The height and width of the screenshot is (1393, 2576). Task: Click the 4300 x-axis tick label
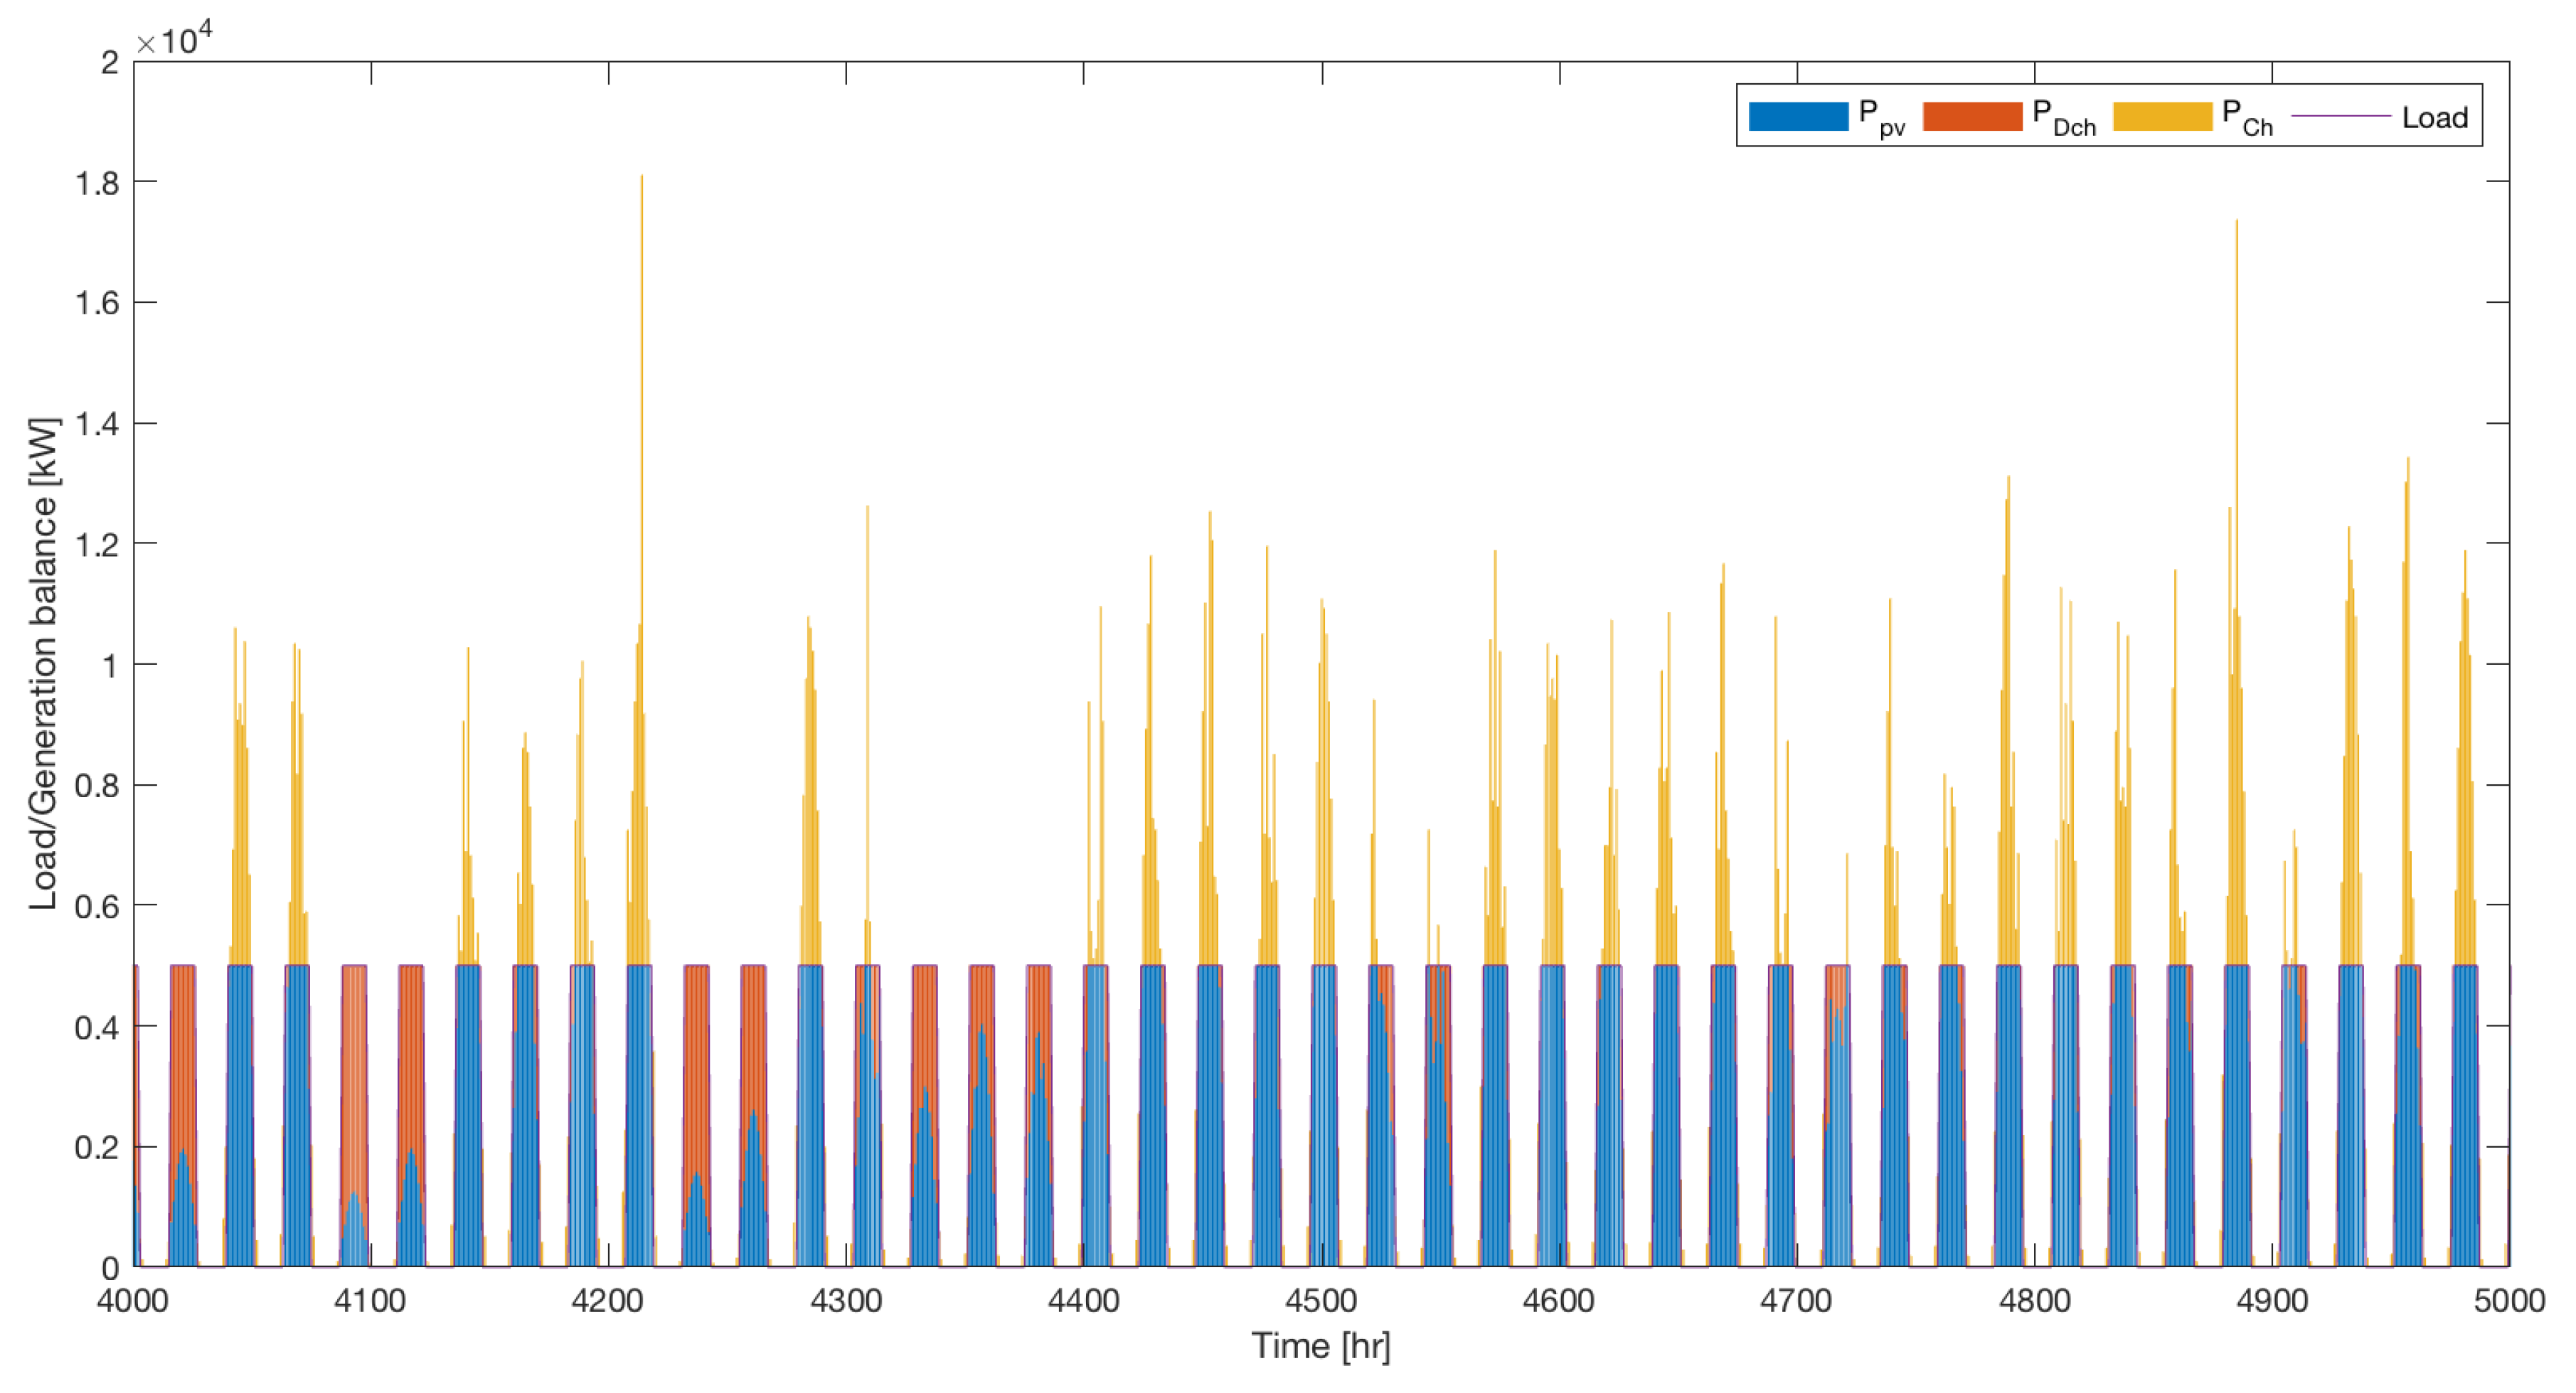click(x=846, y=1300)
